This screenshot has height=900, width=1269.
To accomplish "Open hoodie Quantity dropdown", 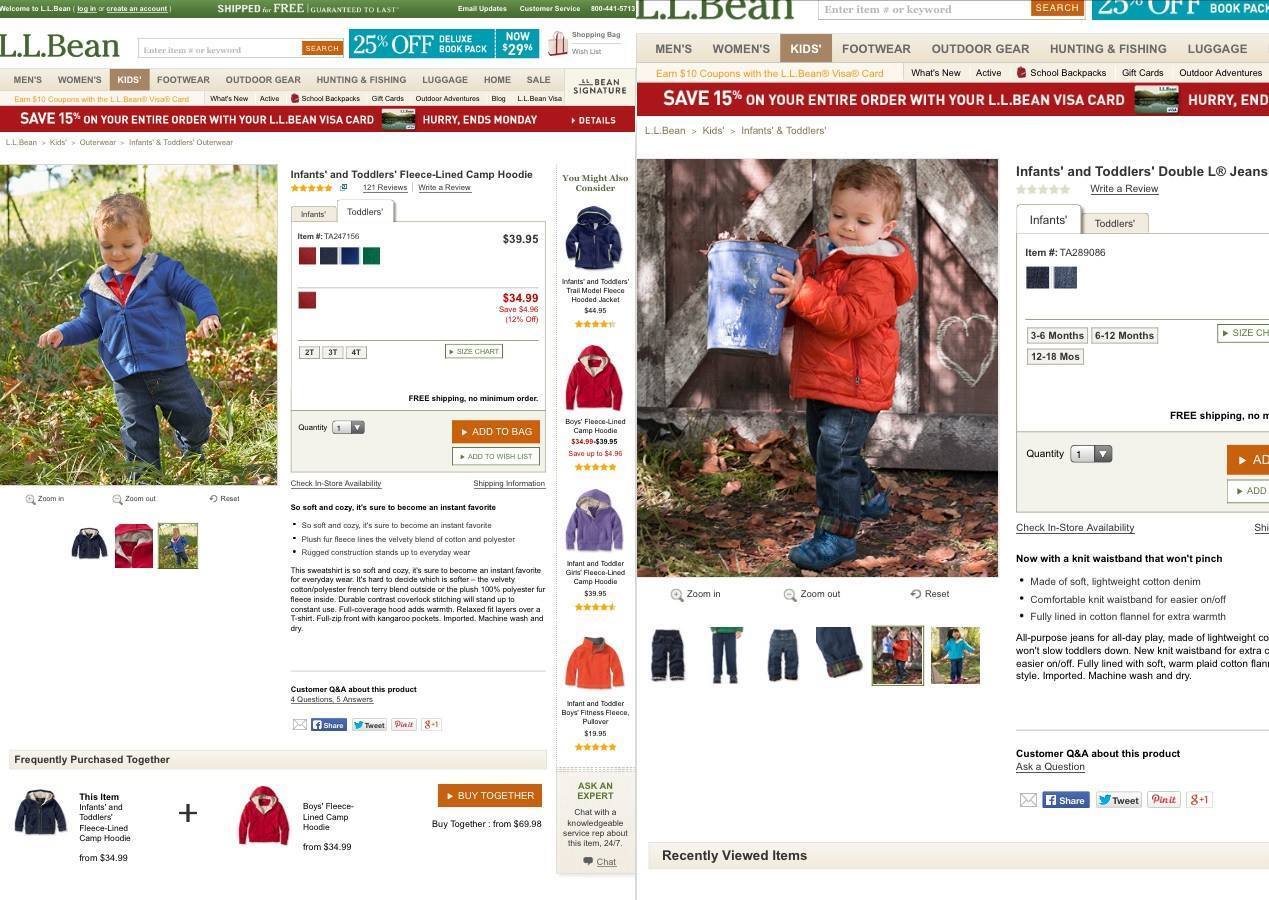I will pyautogui.click(x=348, y=428).
